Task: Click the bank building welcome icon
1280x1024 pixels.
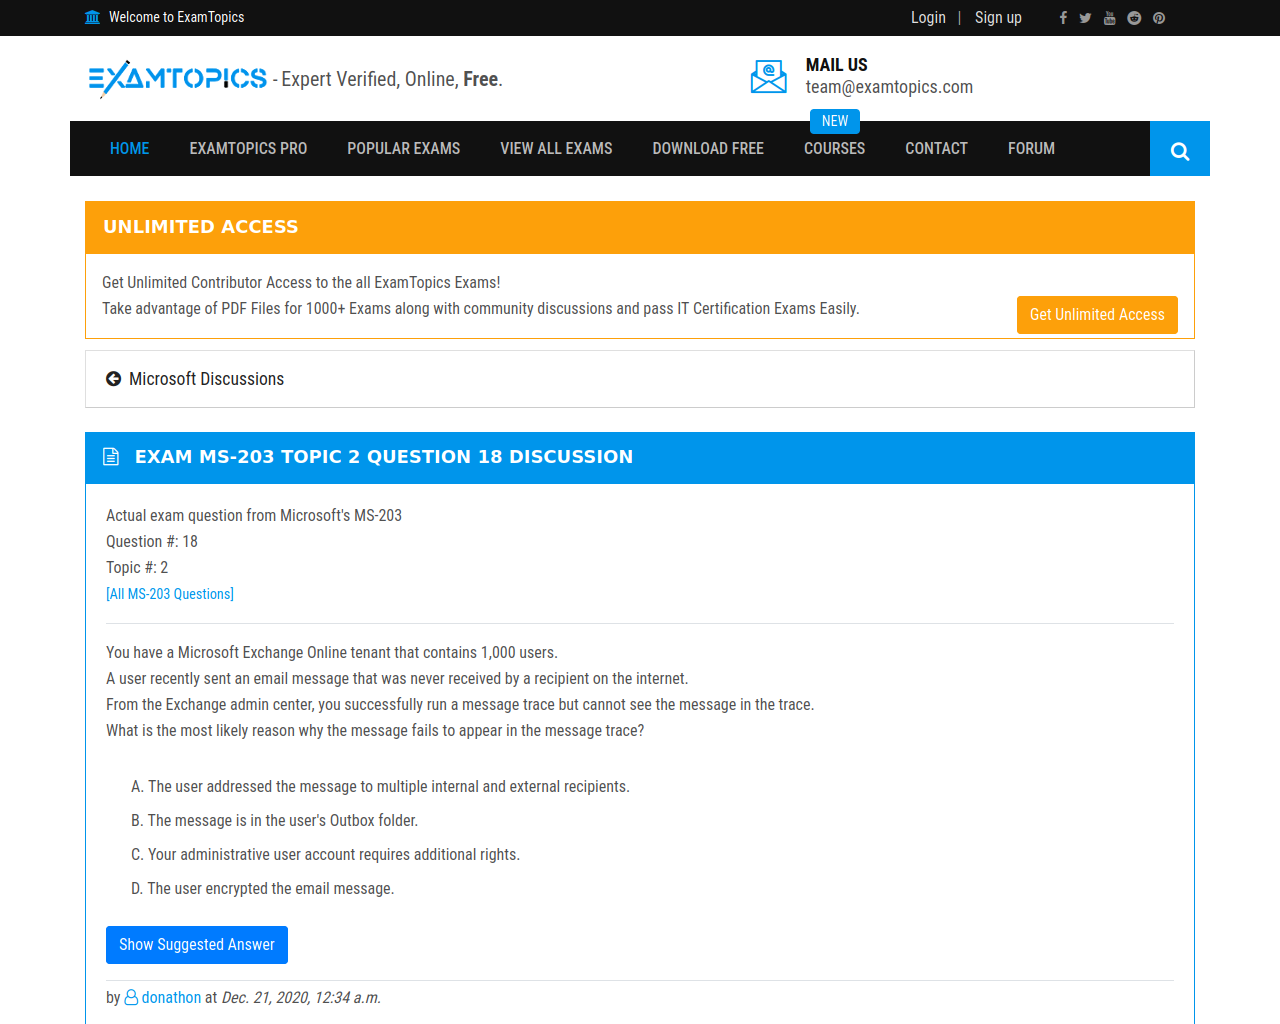Action: click(x=93, y=17)
